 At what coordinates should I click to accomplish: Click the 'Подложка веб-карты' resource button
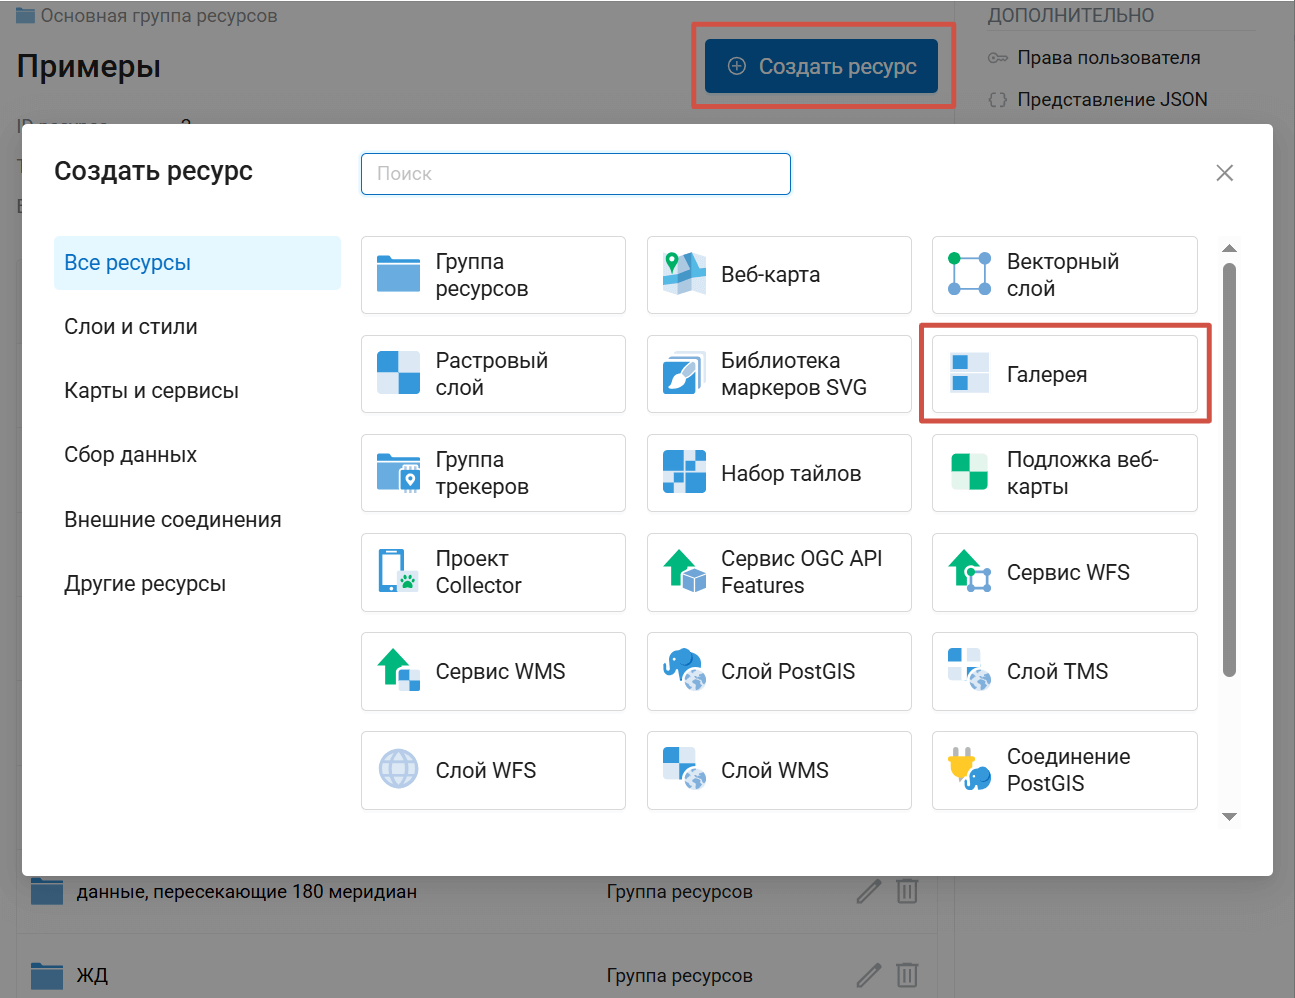1064,473
